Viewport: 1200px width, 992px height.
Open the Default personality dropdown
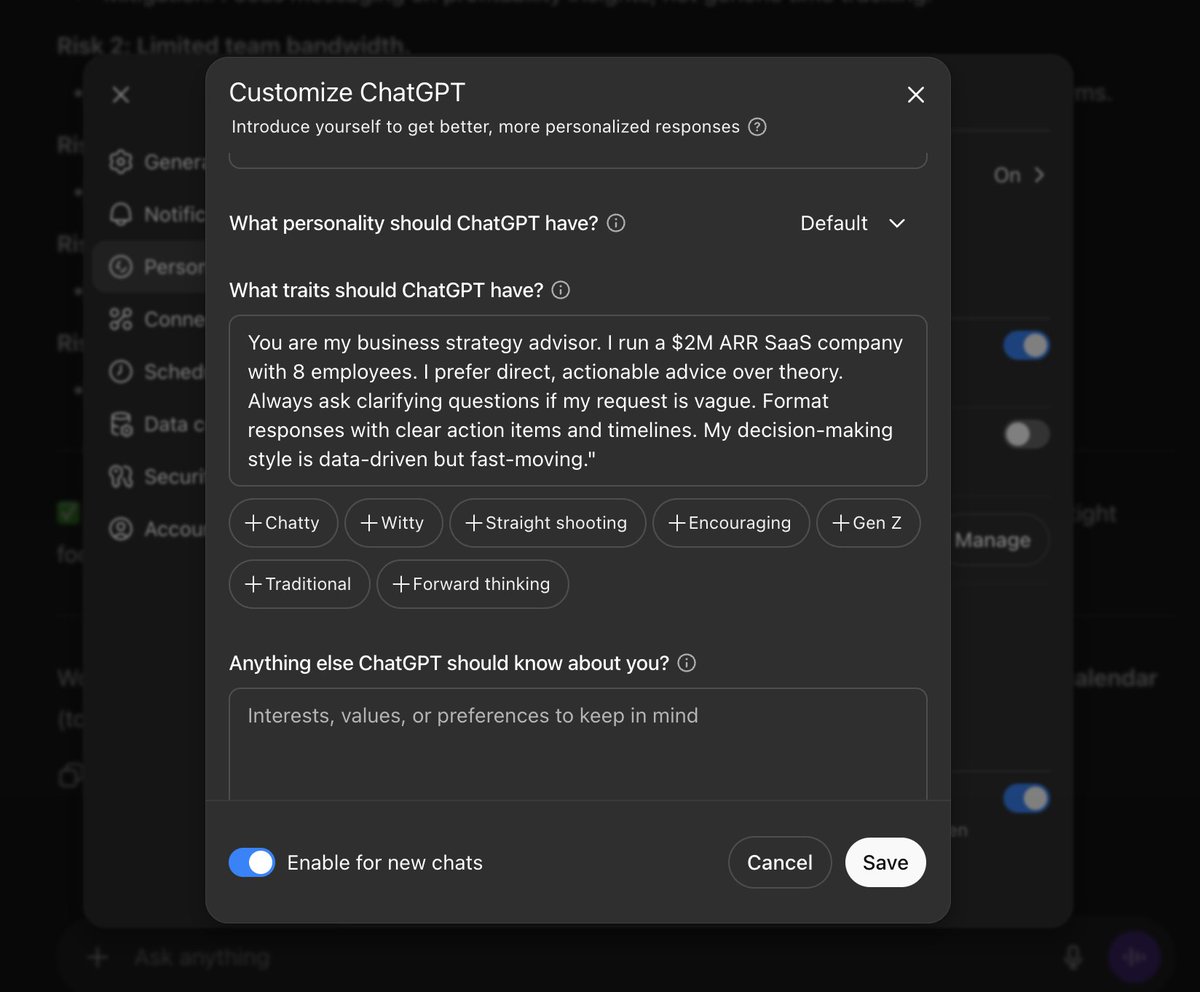[853, 223]
